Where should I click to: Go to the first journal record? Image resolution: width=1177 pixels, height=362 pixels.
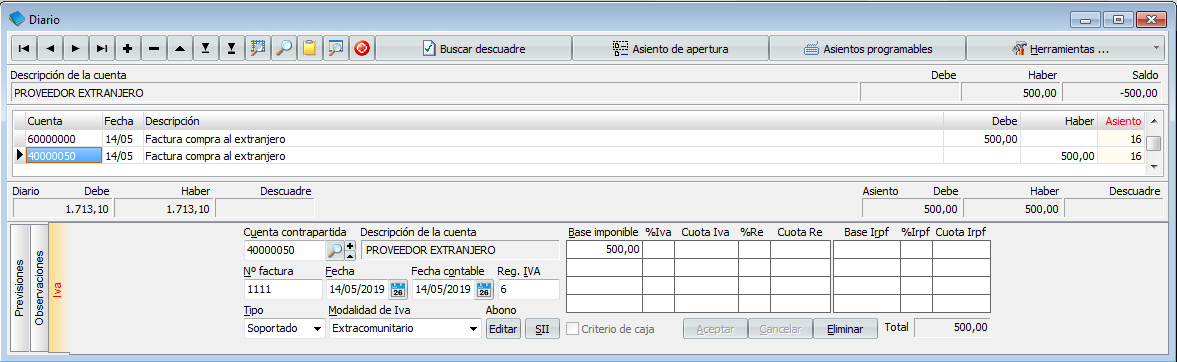(24, 49)
